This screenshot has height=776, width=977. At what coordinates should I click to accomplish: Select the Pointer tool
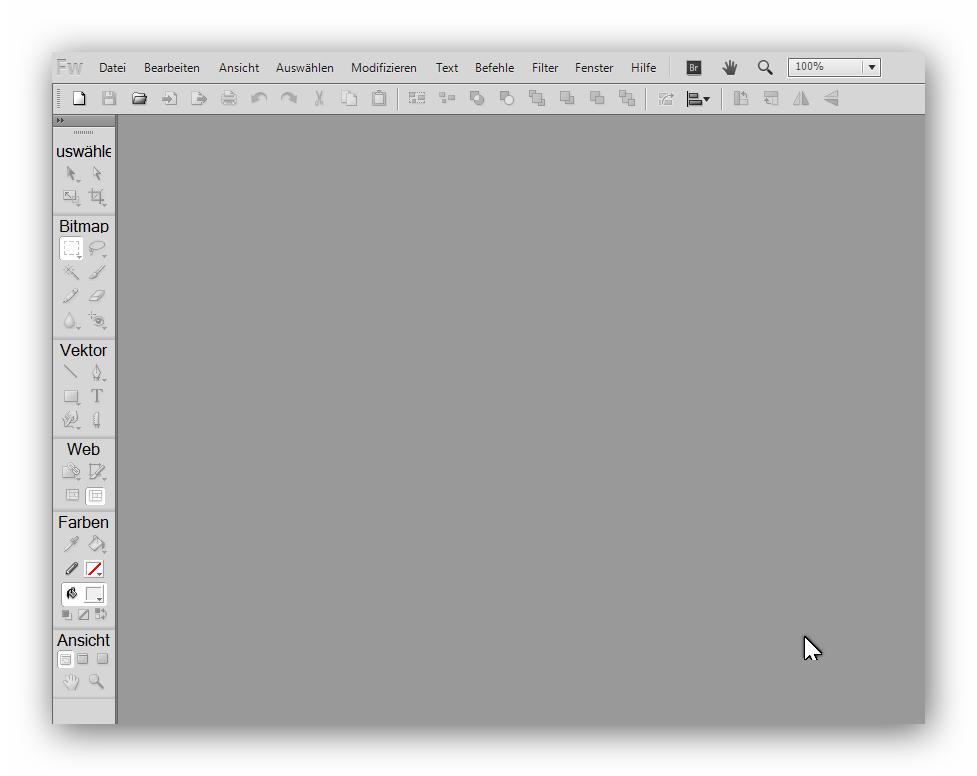click(x=72, y=174)
